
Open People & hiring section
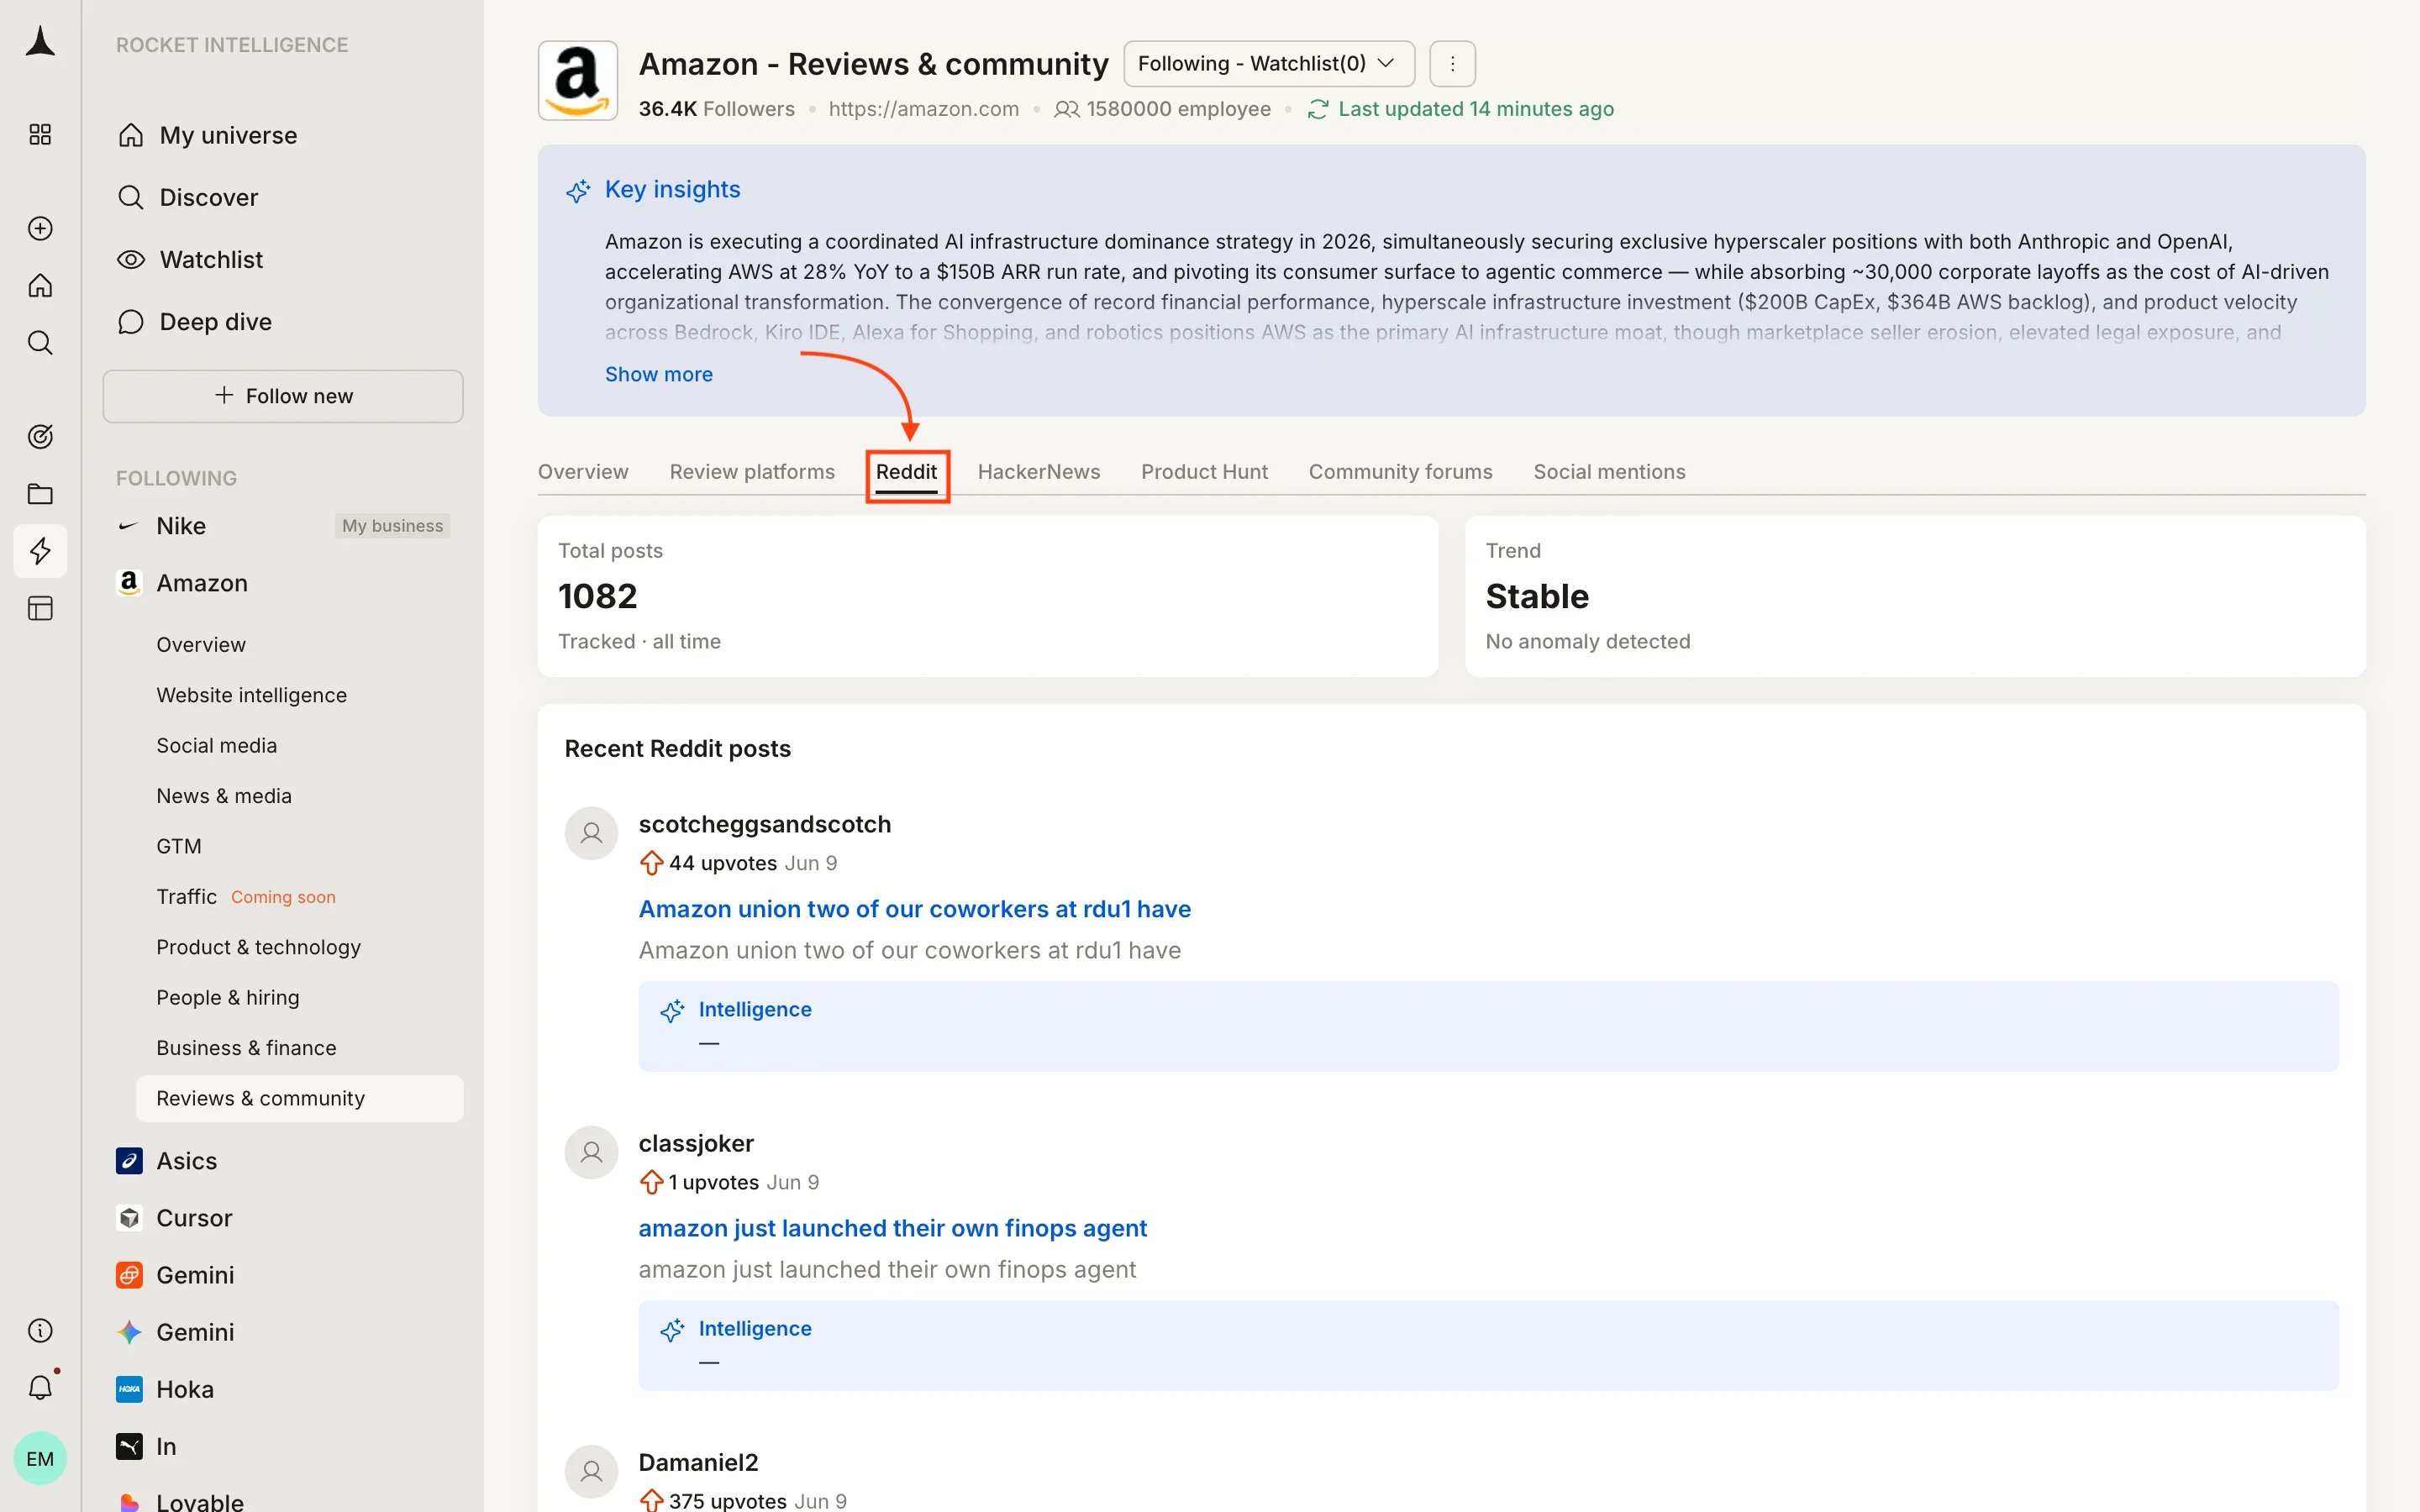(x=228, y=998)
